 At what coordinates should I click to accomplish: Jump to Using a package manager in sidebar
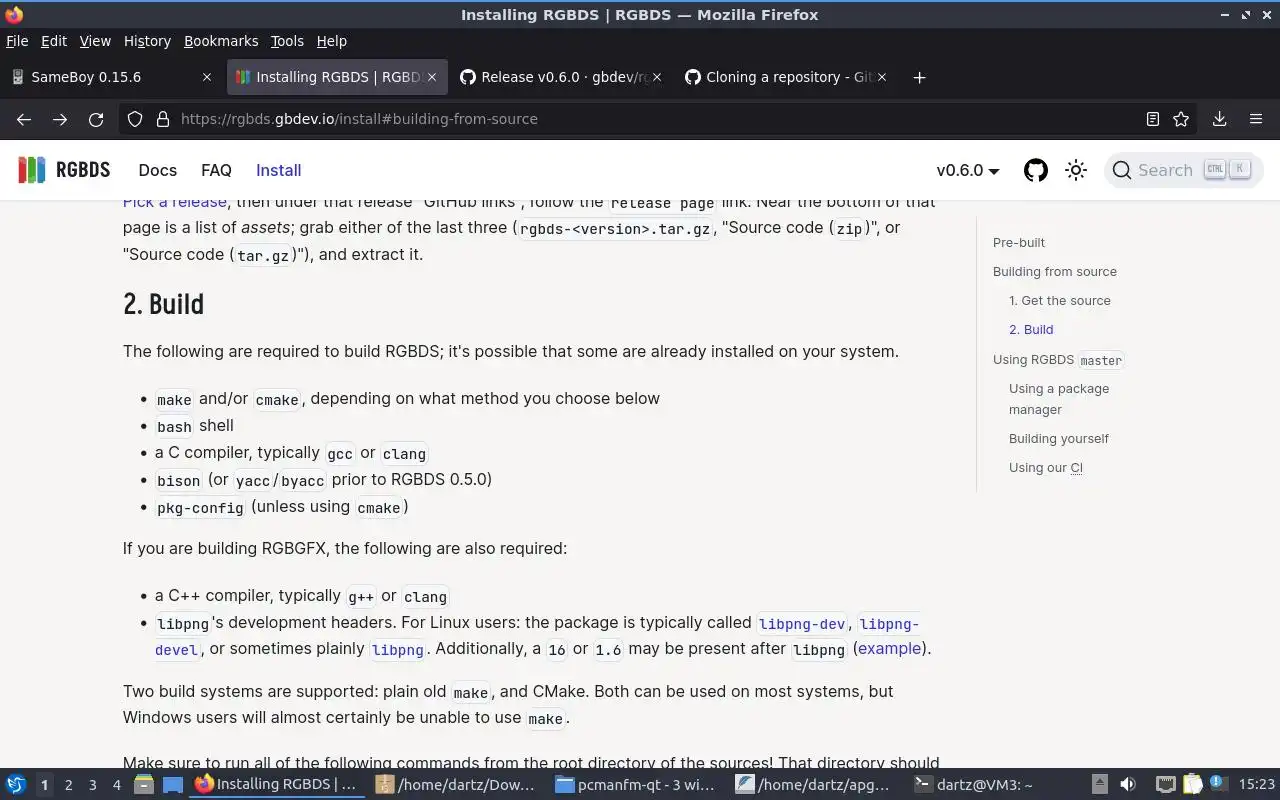pyautogui.click(x=1059, y=399)
